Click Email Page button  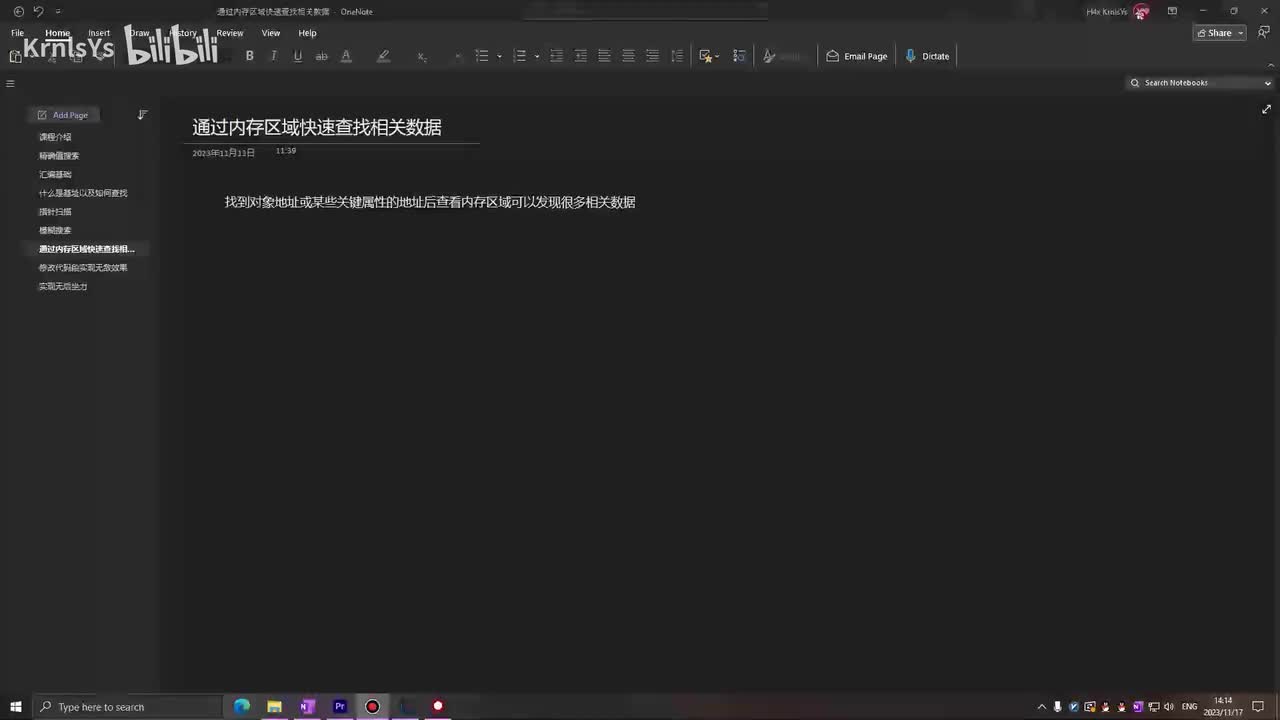[857, 56]
